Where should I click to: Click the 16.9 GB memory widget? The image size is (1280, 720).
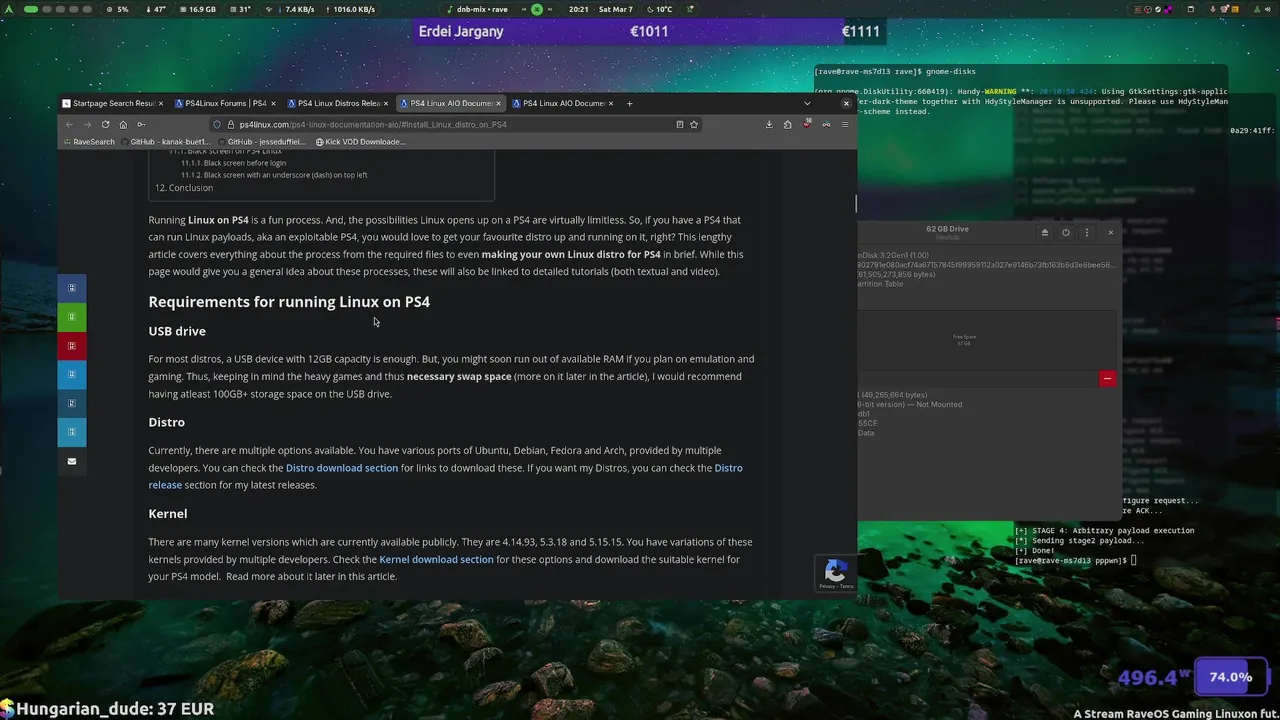coord(197,9)
